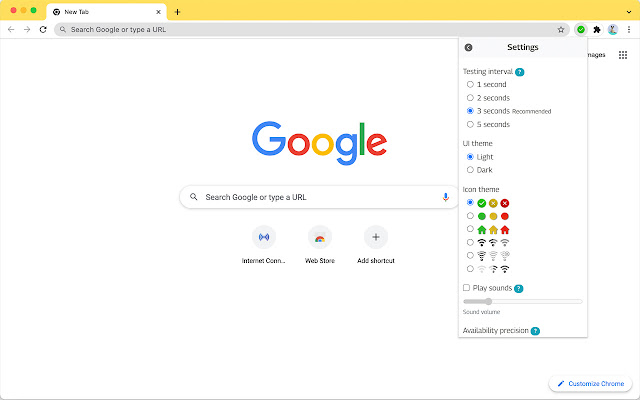640x400 pixels.
Task: Open the tab search chevron
Action: click(629, 12)
